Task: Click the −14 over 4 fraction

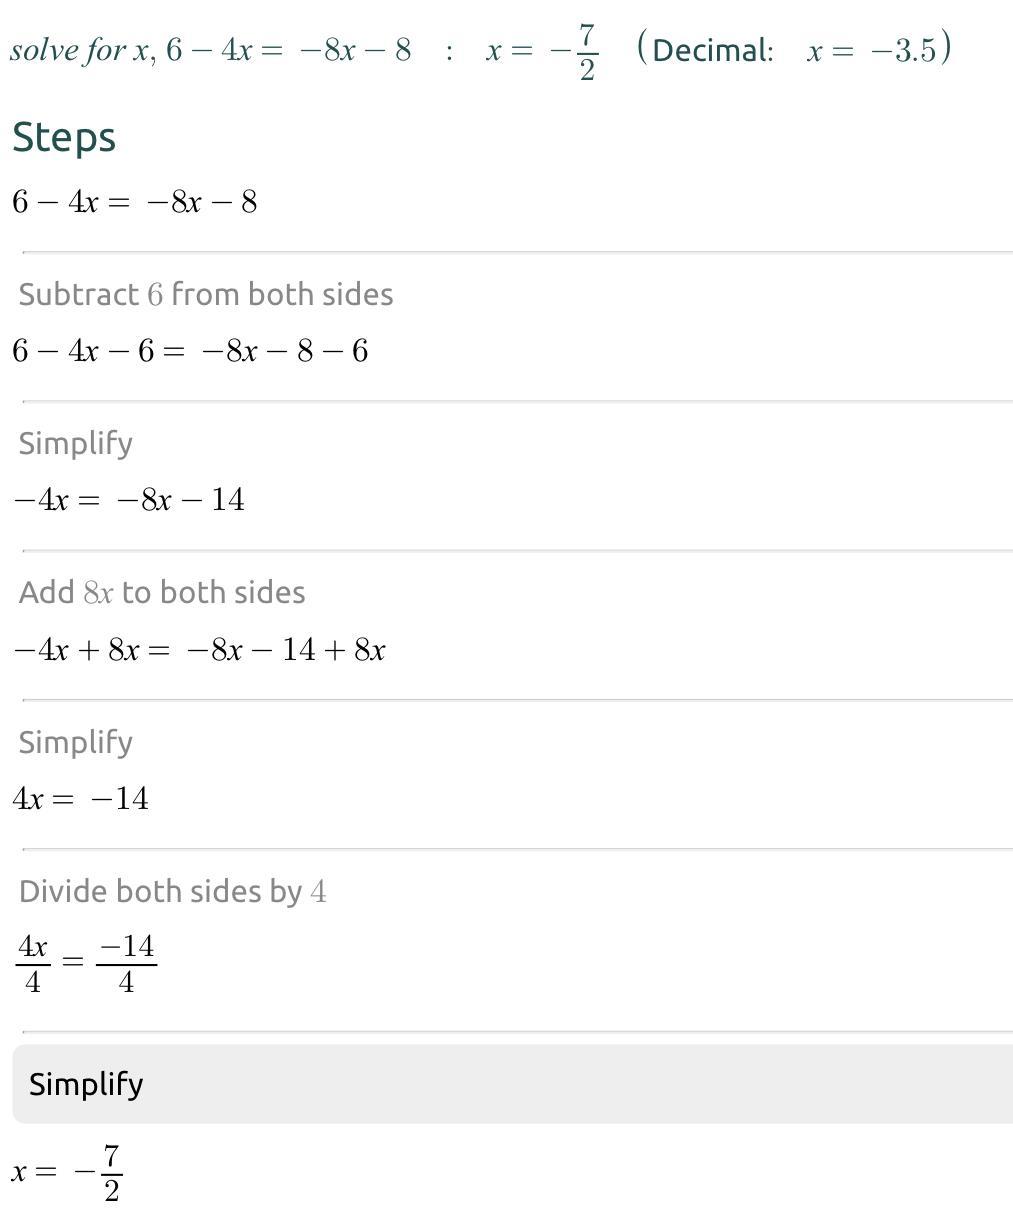Action: 126,964
